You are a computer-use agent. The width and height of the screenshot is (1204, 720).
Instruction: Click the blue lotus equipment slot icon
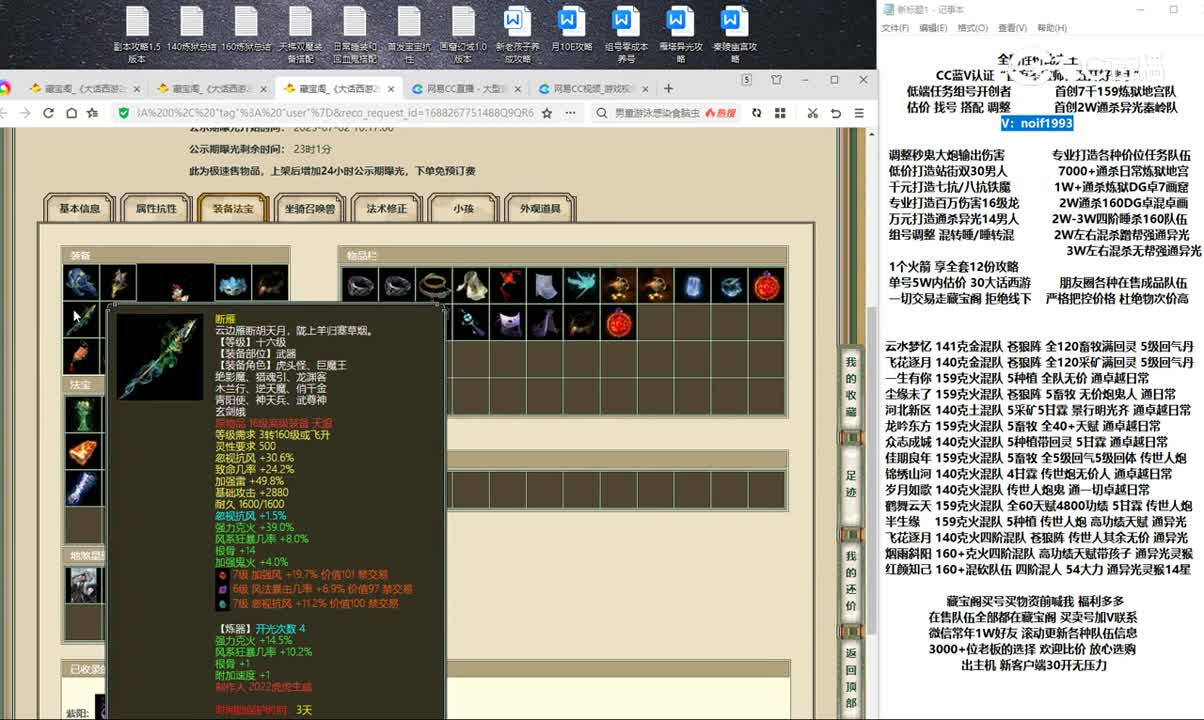click(x=233, y=283)
